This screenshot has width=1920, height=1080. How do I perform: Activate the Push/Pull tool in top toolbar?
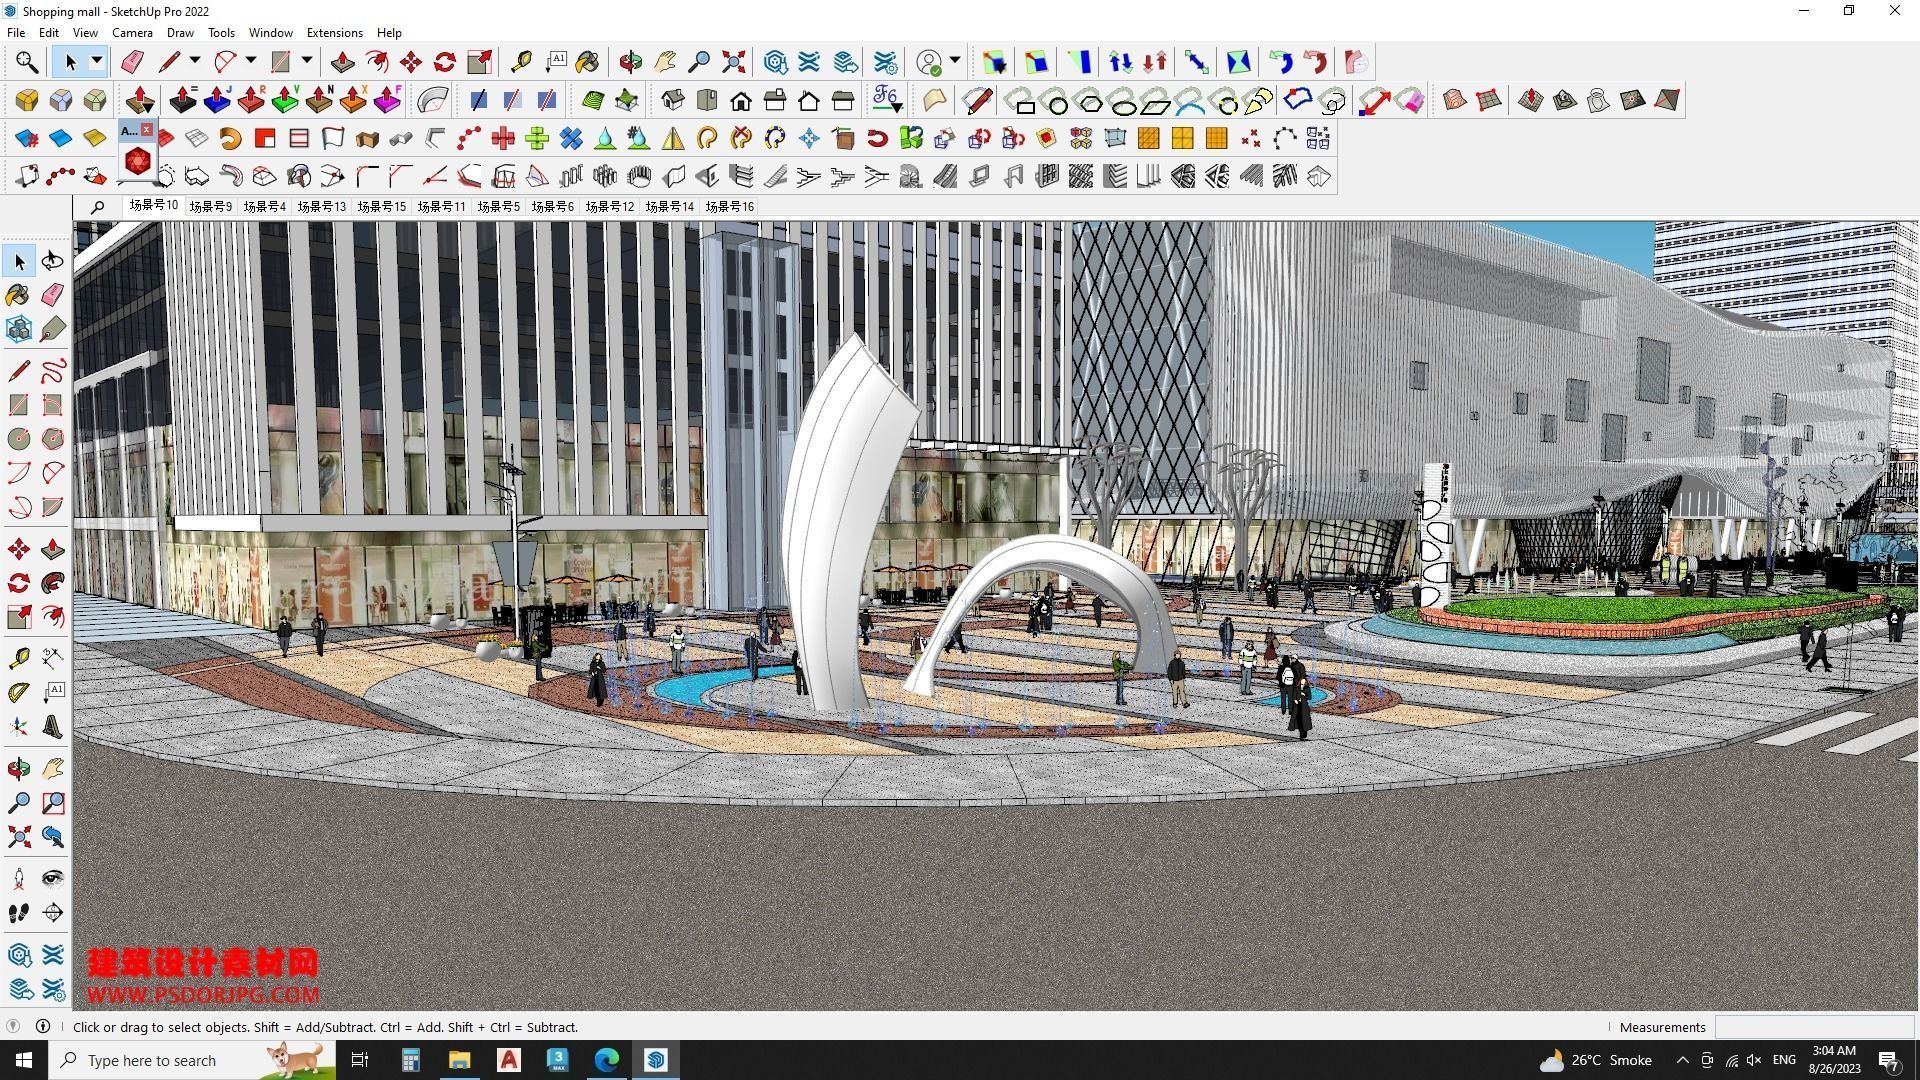click(x=343, y=62)
